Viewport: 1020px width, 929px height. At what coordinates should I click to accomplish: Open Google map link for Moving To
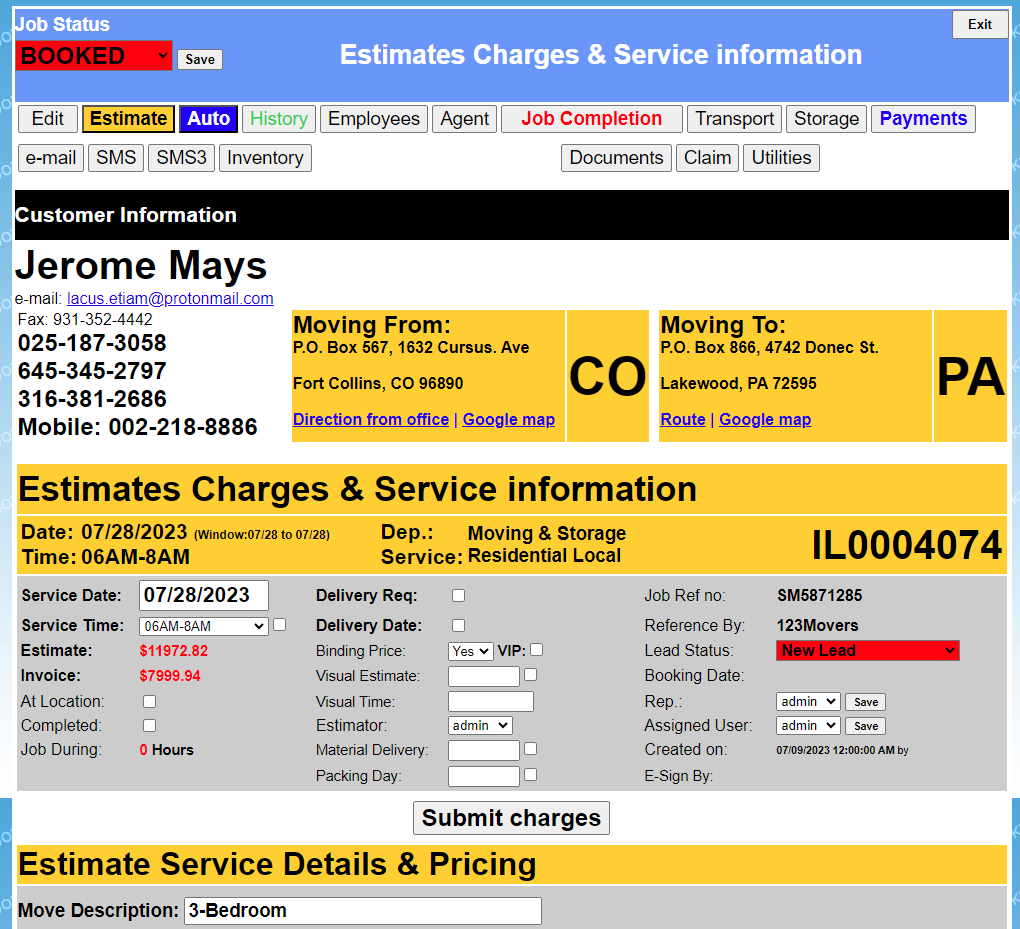tap(764, 419)
